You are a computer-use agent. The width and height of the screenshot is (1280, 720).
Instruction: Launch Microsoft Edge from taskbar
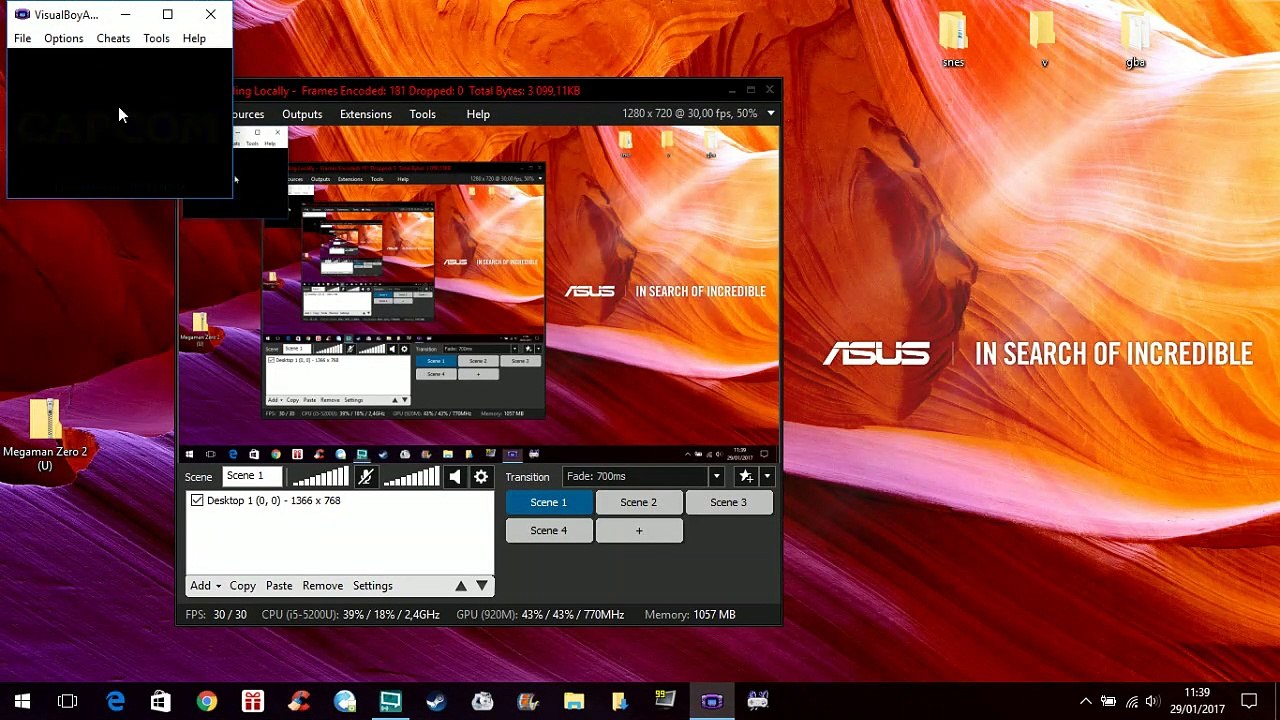115,701
